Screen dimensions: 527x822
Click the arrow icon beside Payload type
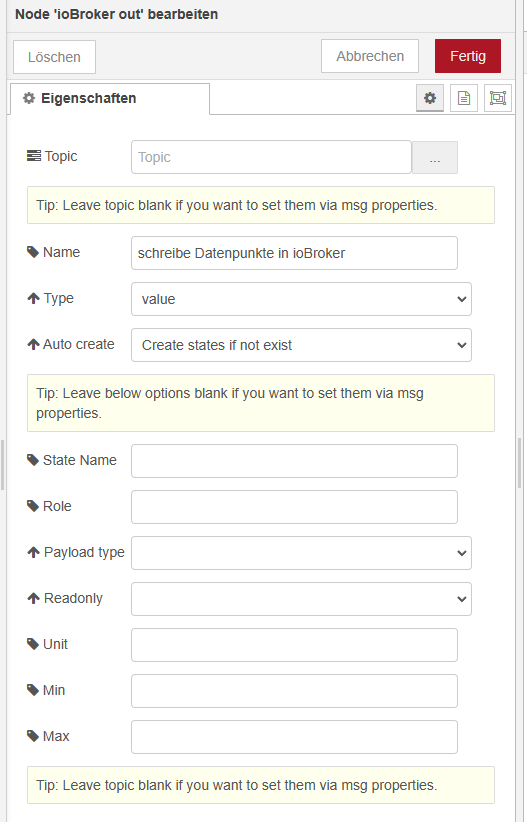coord(34,553)
